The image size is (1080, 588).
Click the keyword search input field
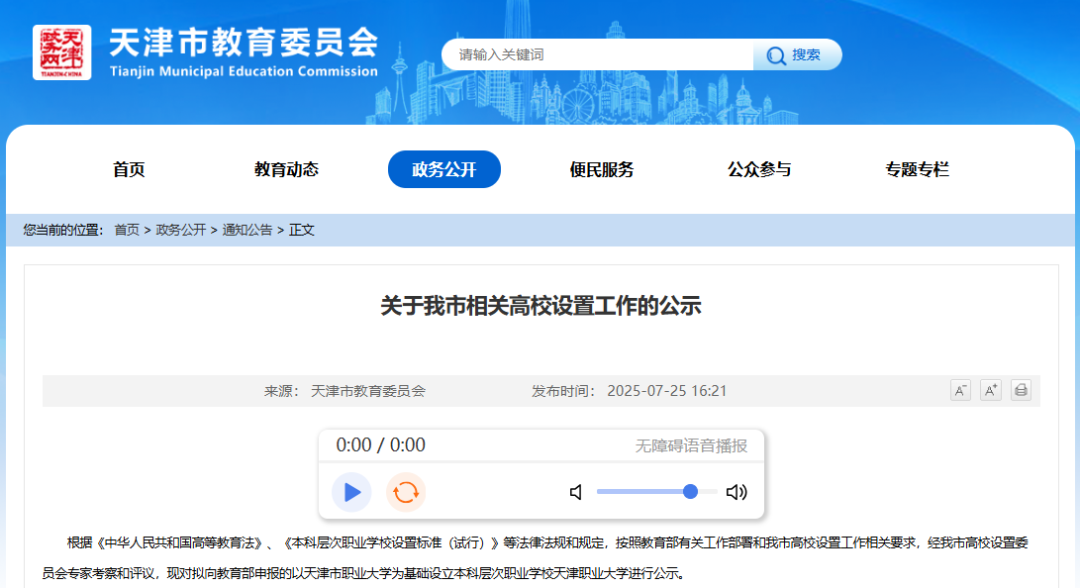point(600,54)
